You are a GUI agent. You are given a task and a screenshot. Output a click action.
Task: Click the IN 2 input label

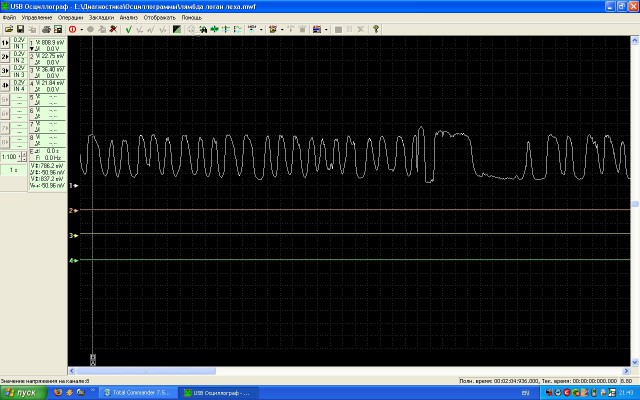click(19, 60)
